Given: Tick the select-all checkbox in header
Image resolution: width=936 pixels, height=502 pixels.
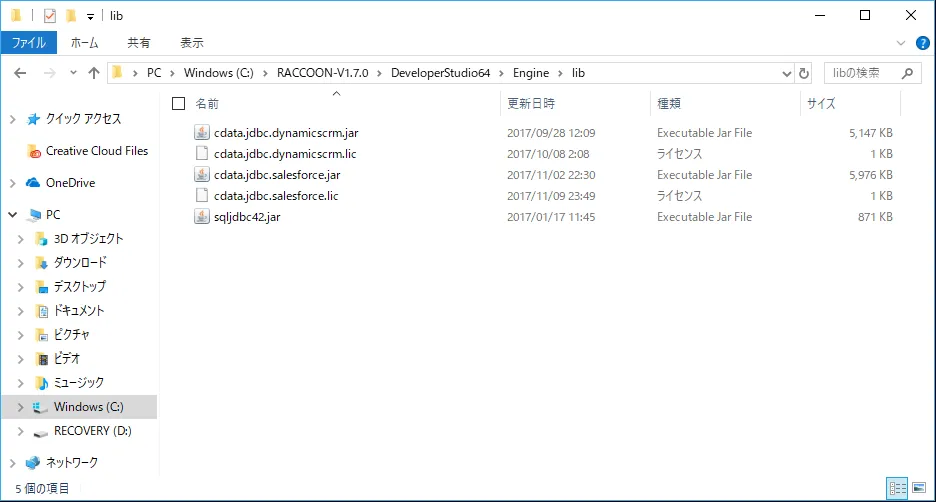Looking at the screenshot, I should (179, 103).
